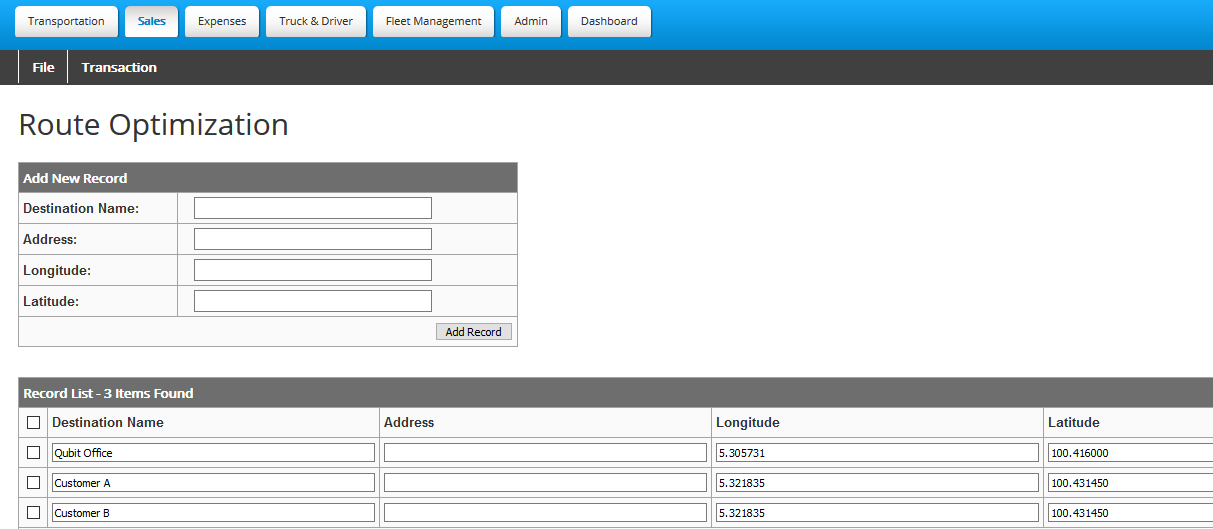Viewport: 1213px width, 529px height.
Task: Click the Customer A address field
Action: point(545,483)
